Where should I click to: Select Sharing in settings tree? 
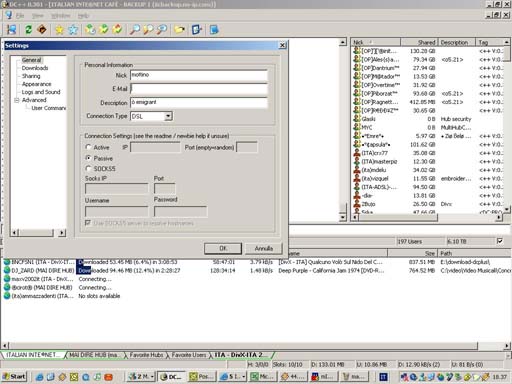31,76
